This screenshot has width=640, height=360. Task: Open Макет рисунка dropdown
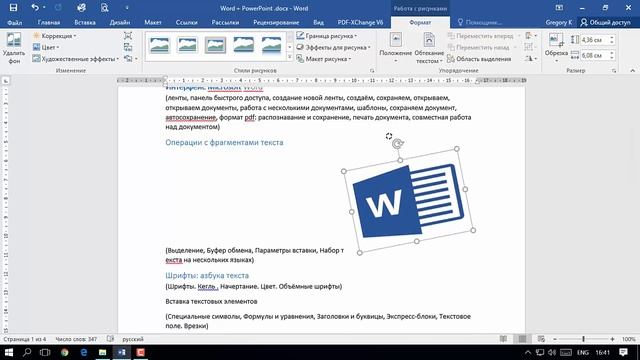point(323,59)
